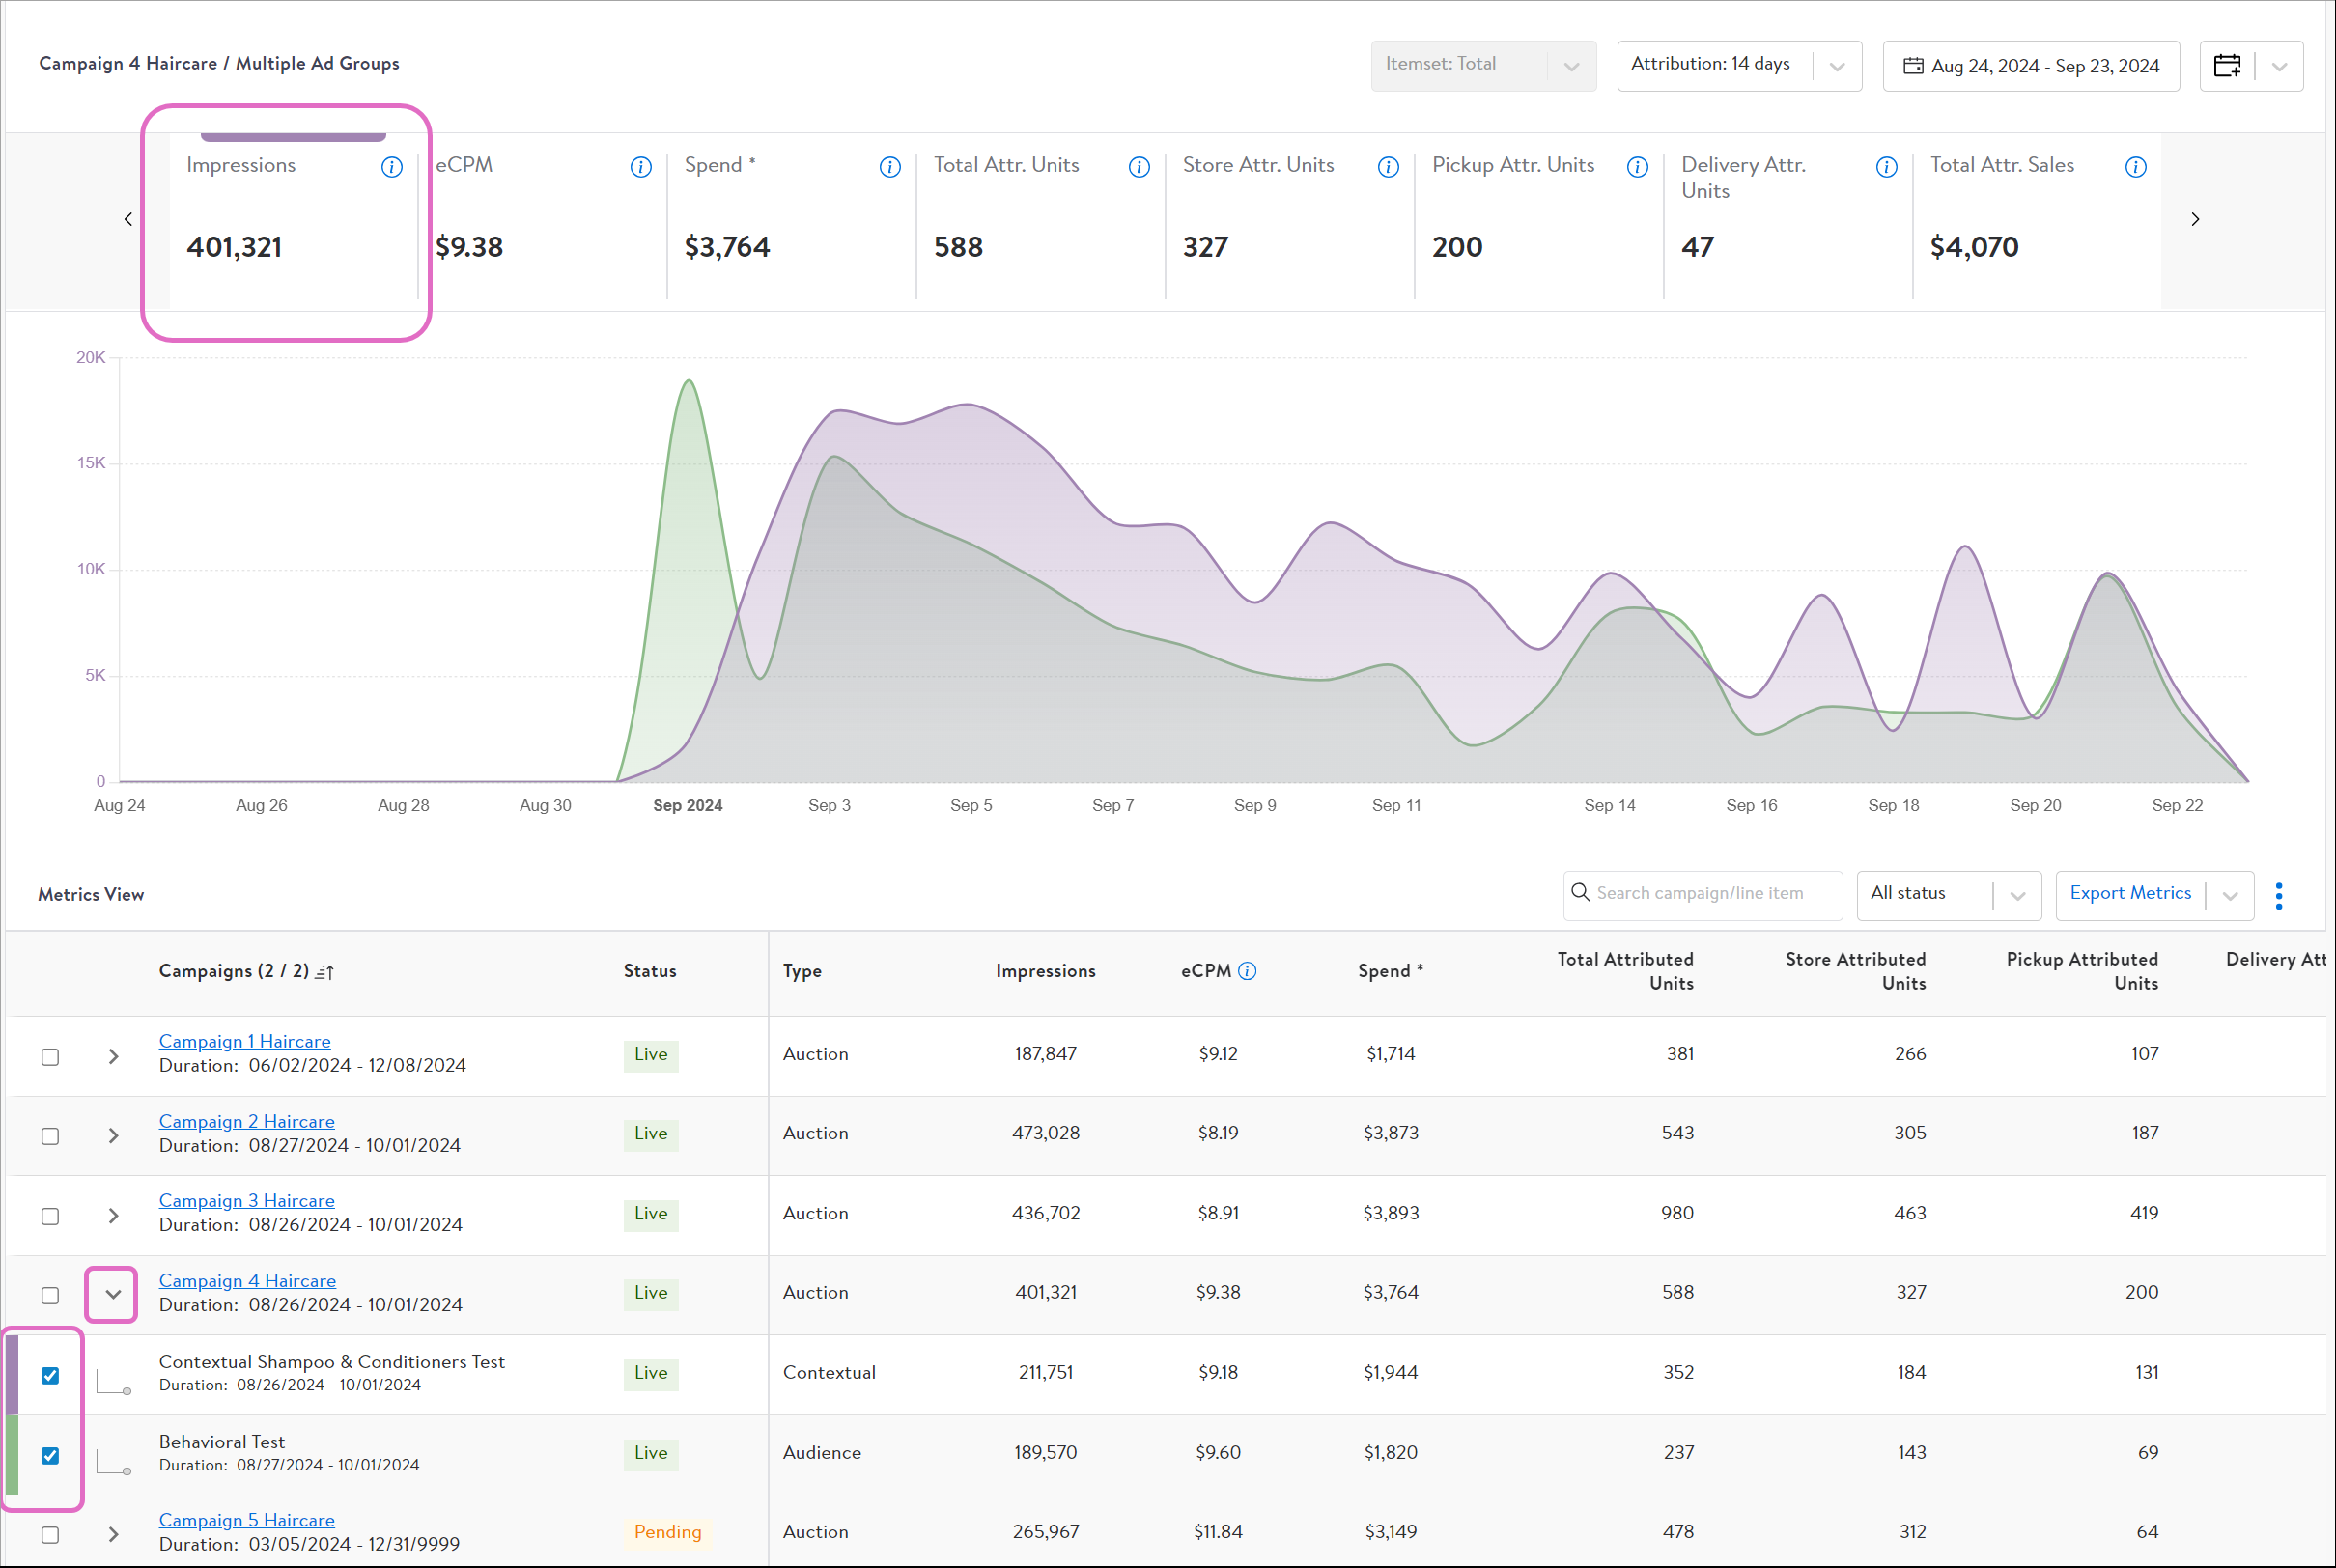2336x1568 pixels.
Task: Check the Campaign 1 Haircare checkbox
Action: 50,1056
